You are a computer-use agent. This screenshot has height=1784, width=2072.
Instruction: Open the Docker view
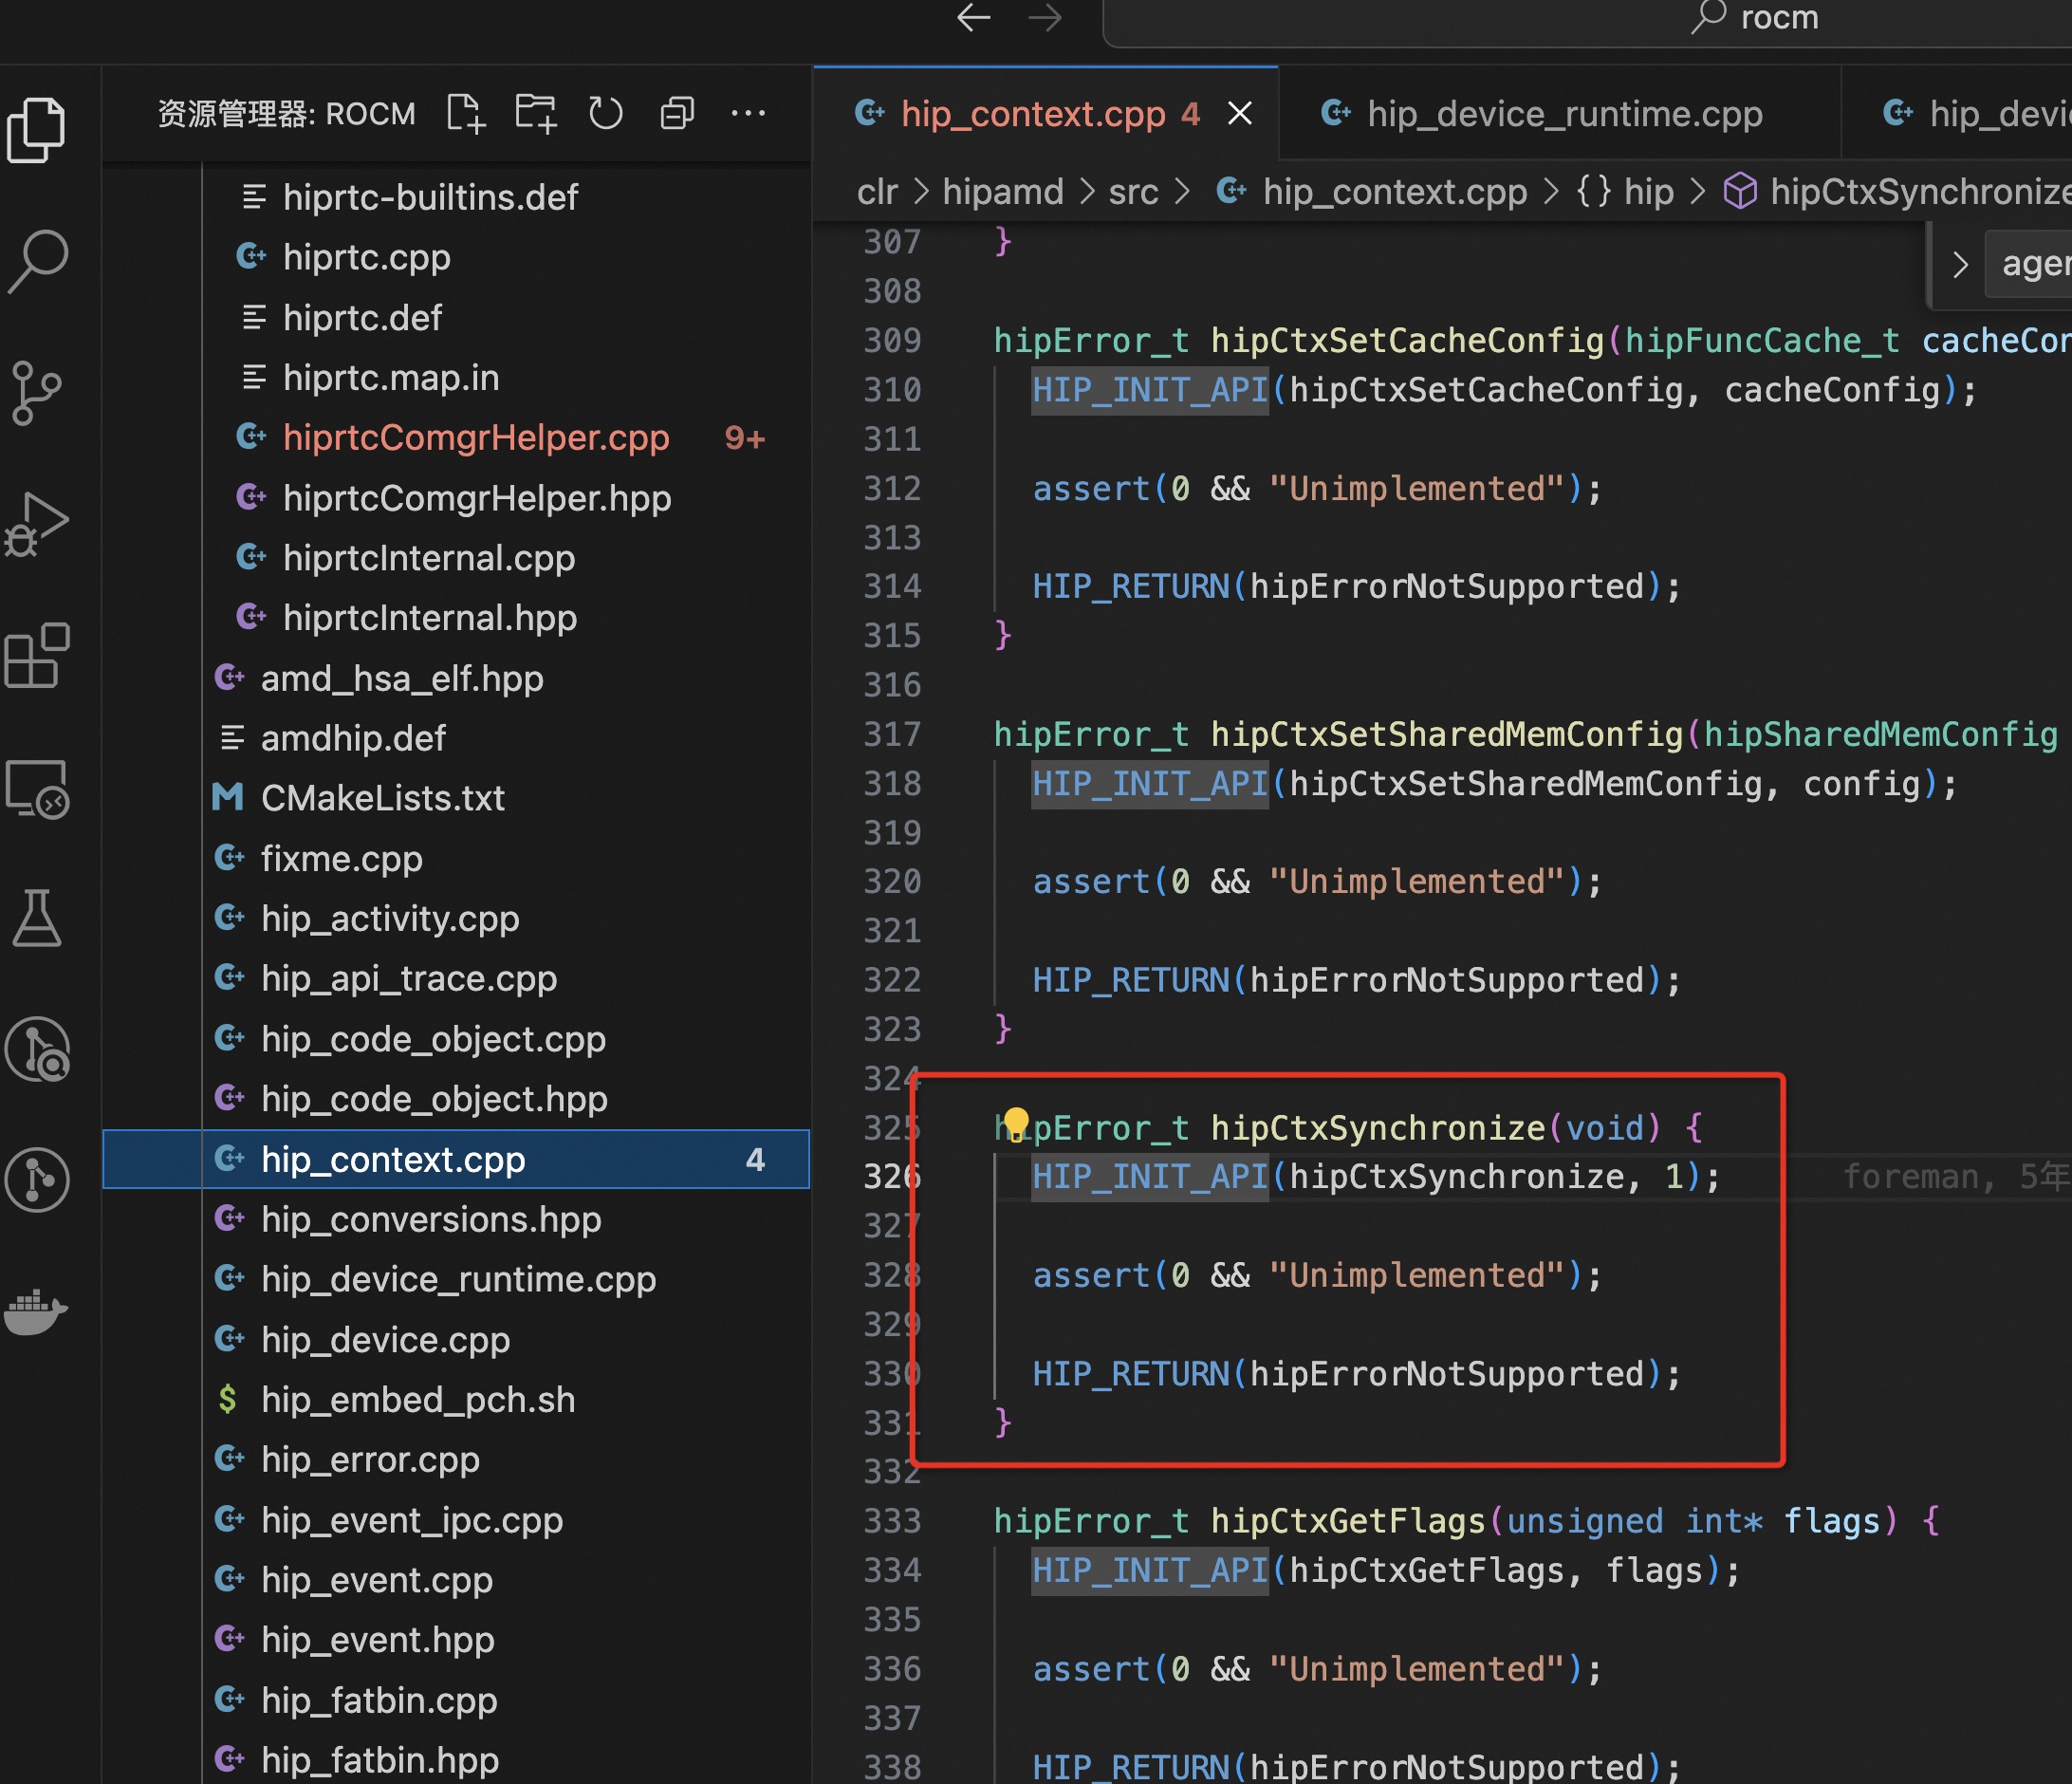[x=37, y=1310]
